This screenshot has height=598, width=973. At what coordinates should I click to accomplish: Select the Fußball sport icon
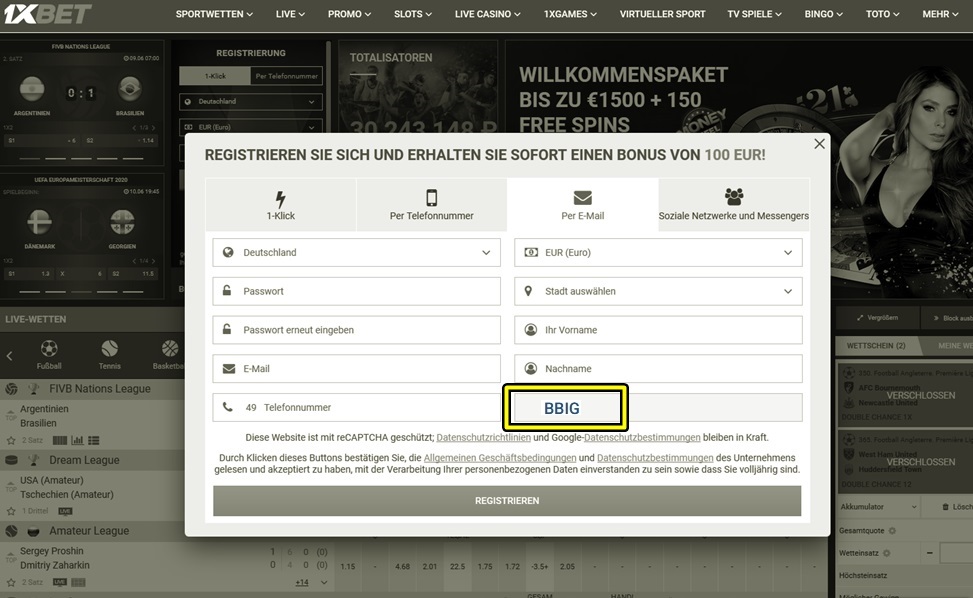(49, 355)
